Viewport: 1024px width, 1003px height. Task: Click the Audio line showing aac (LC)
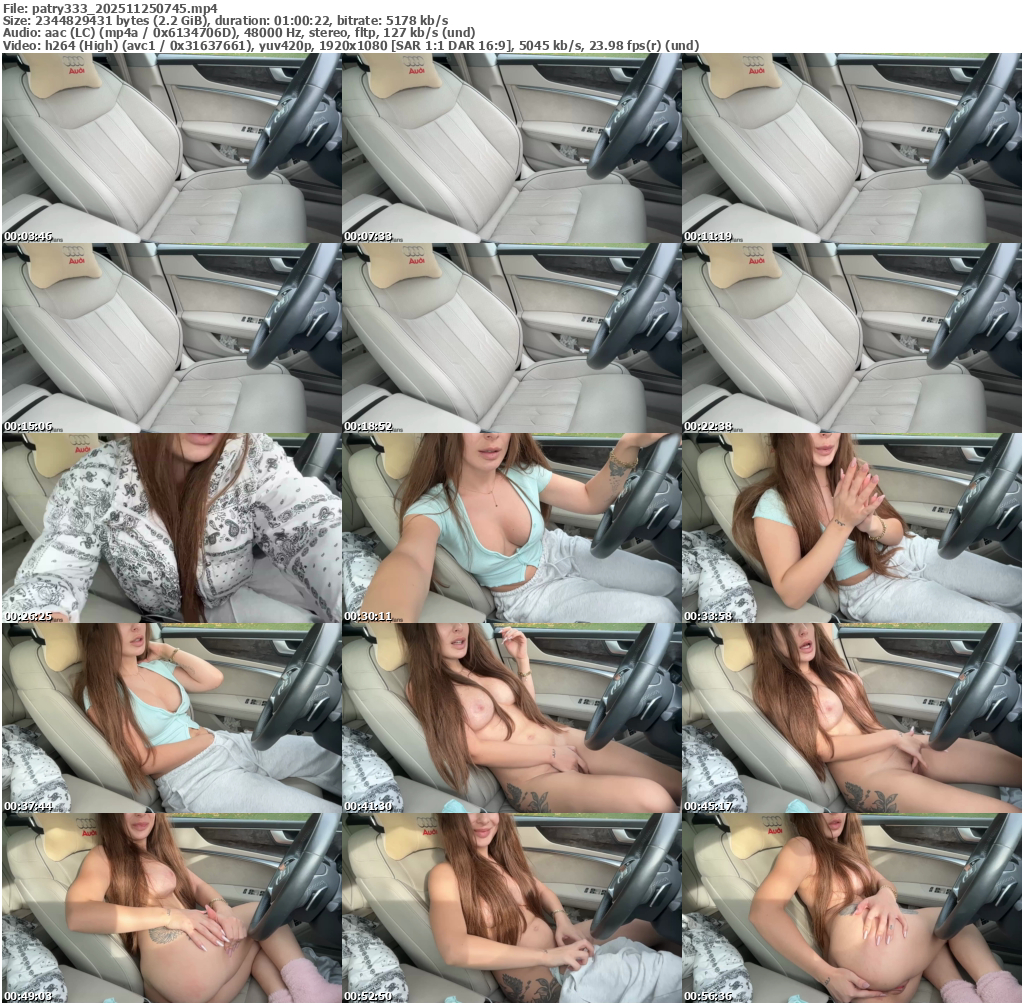point(239,33)
